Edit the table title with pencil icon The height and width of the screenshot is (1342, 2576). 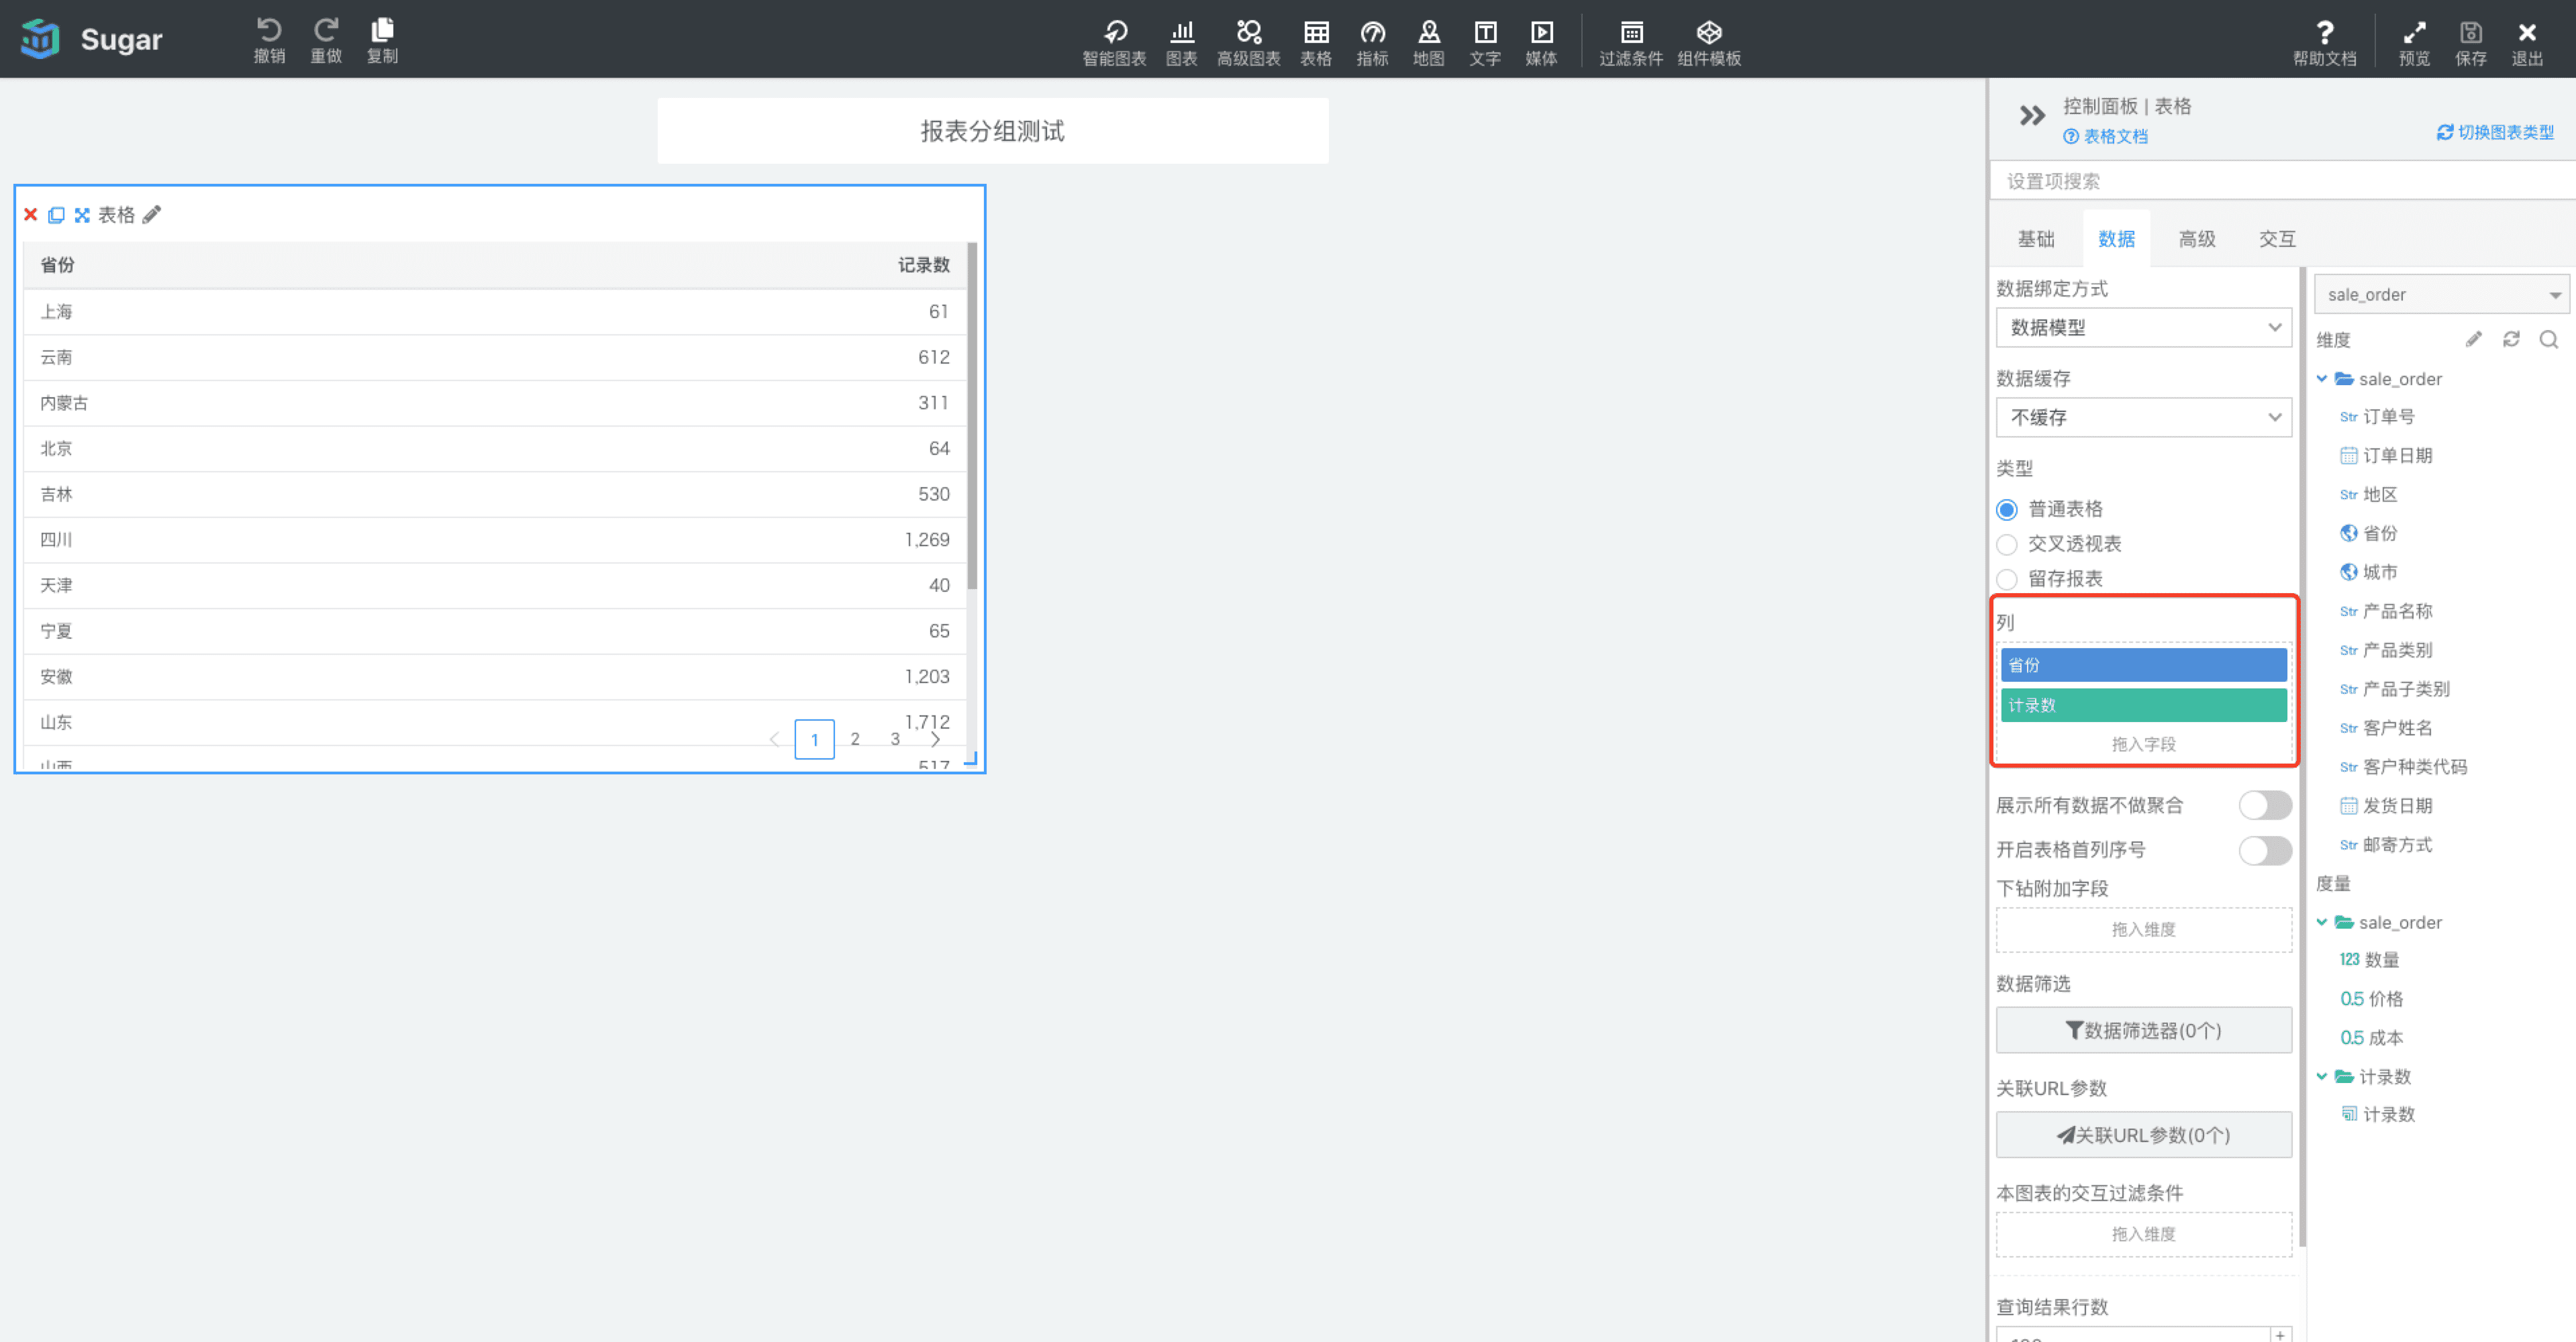[x=152, y=214]
